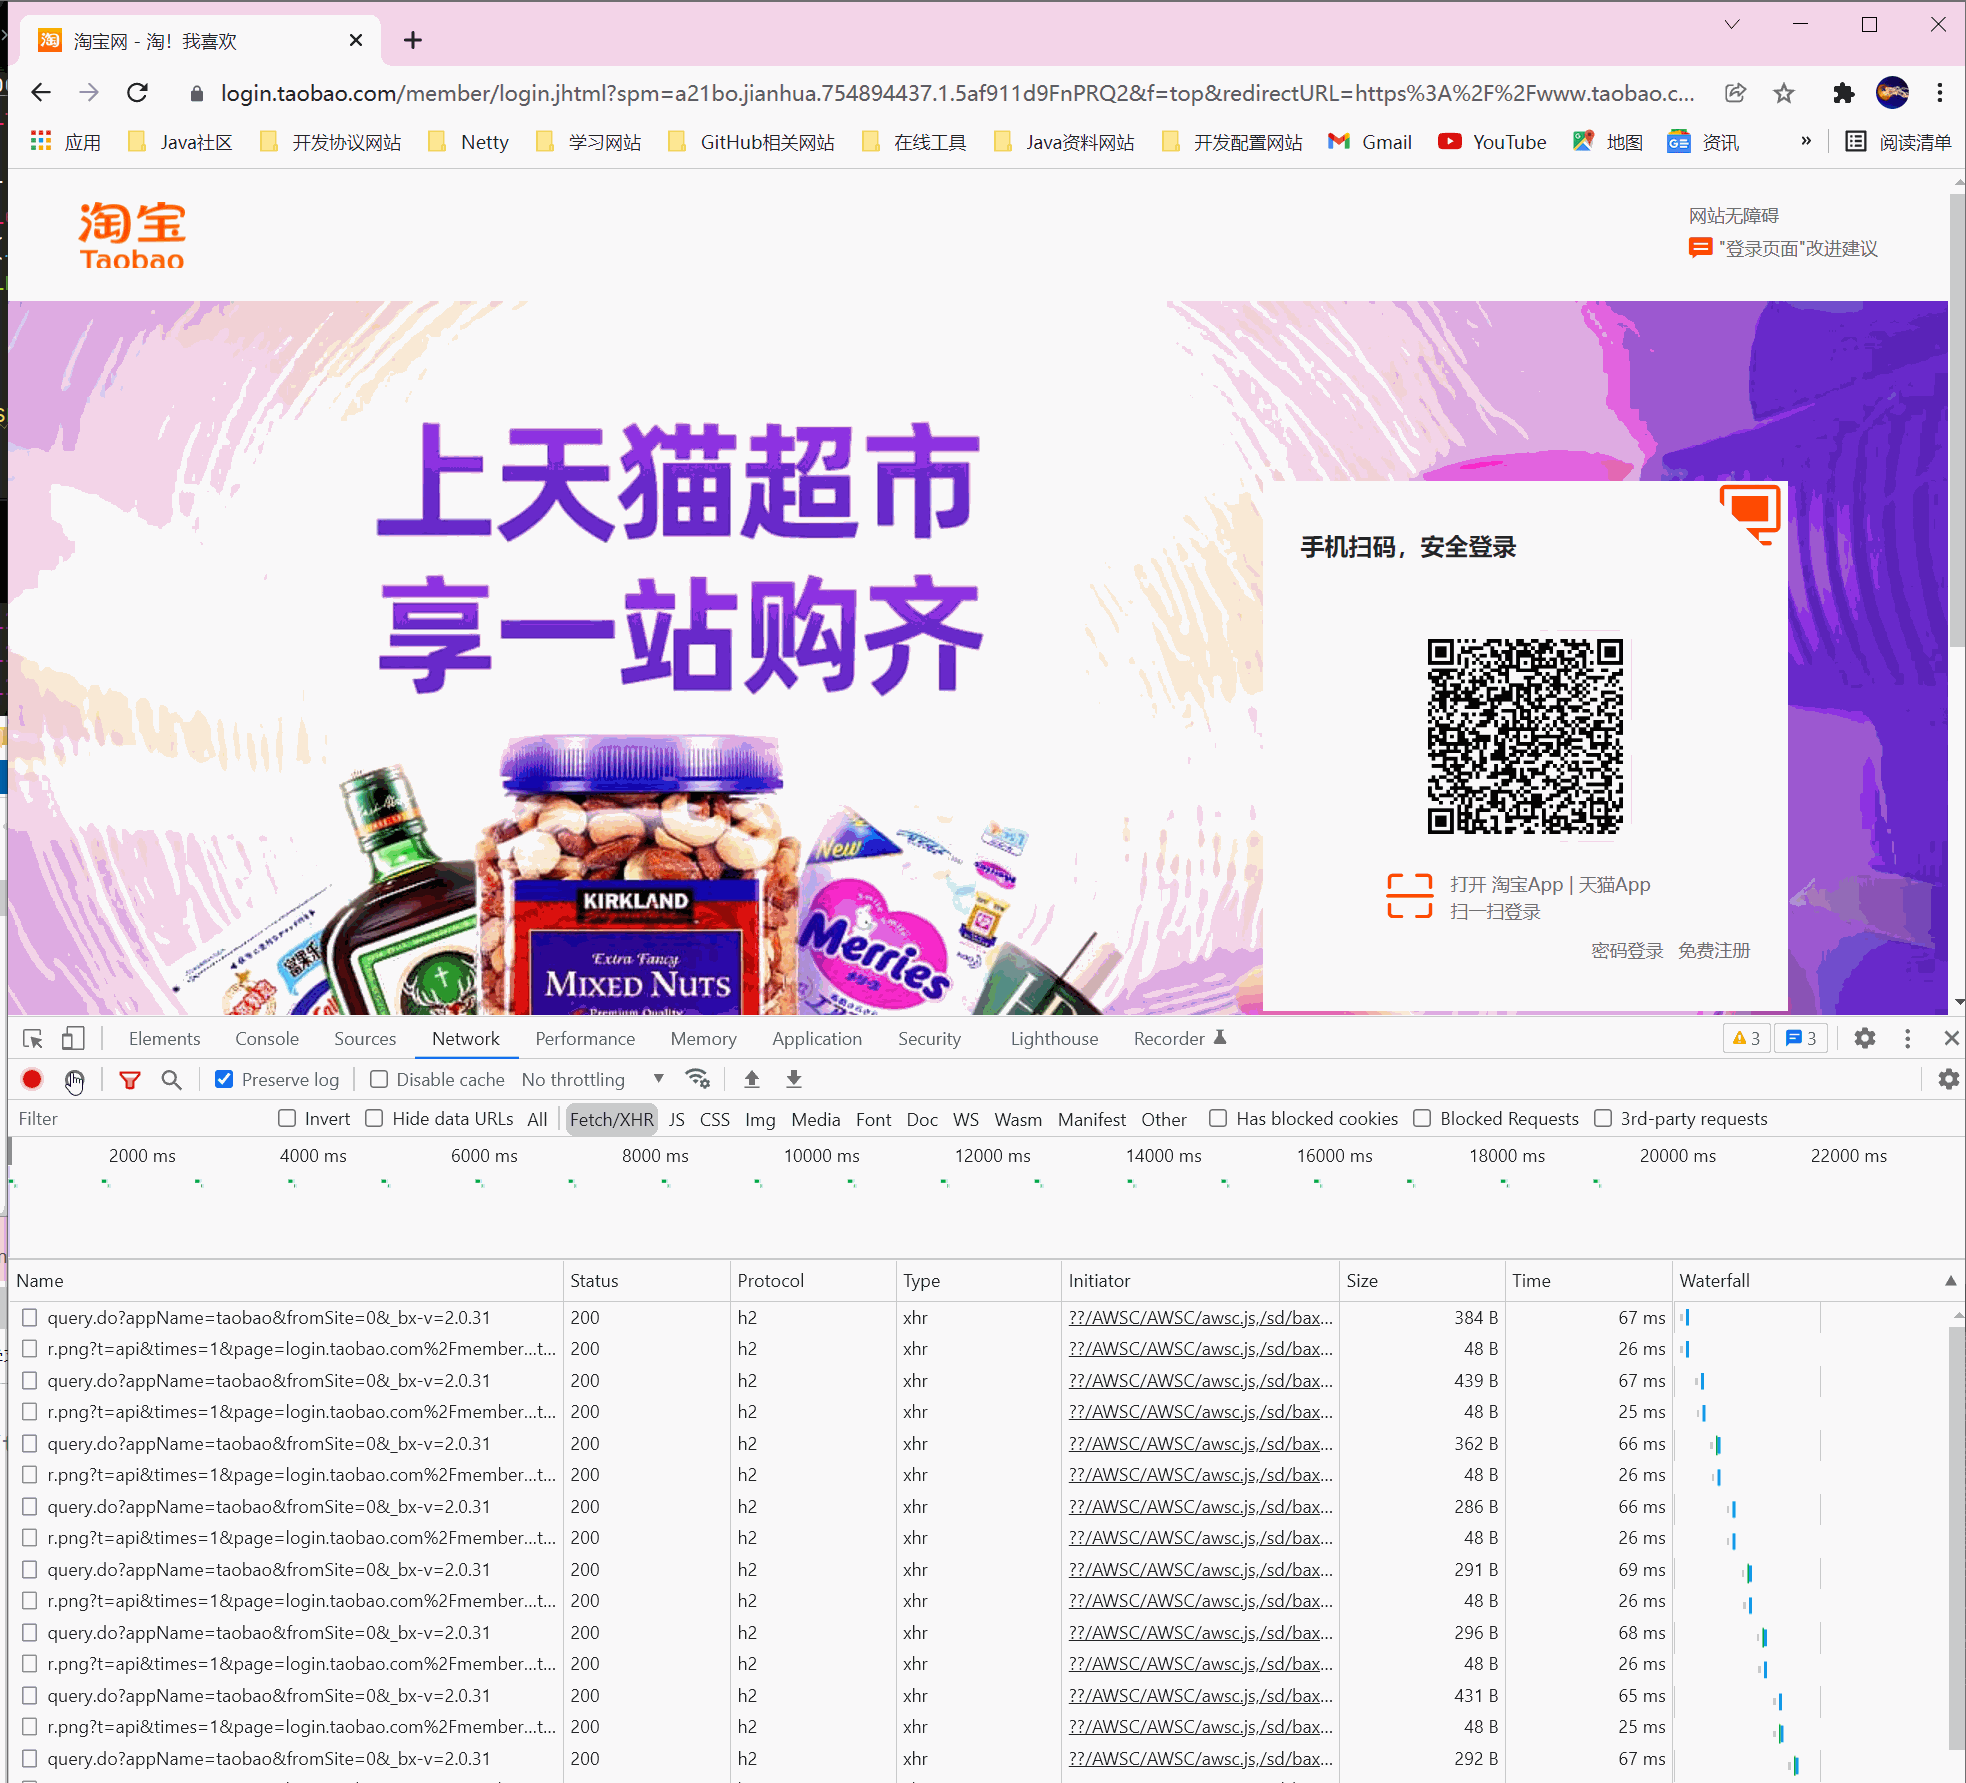Open password login via 密码登录 link

point(1625,950)
